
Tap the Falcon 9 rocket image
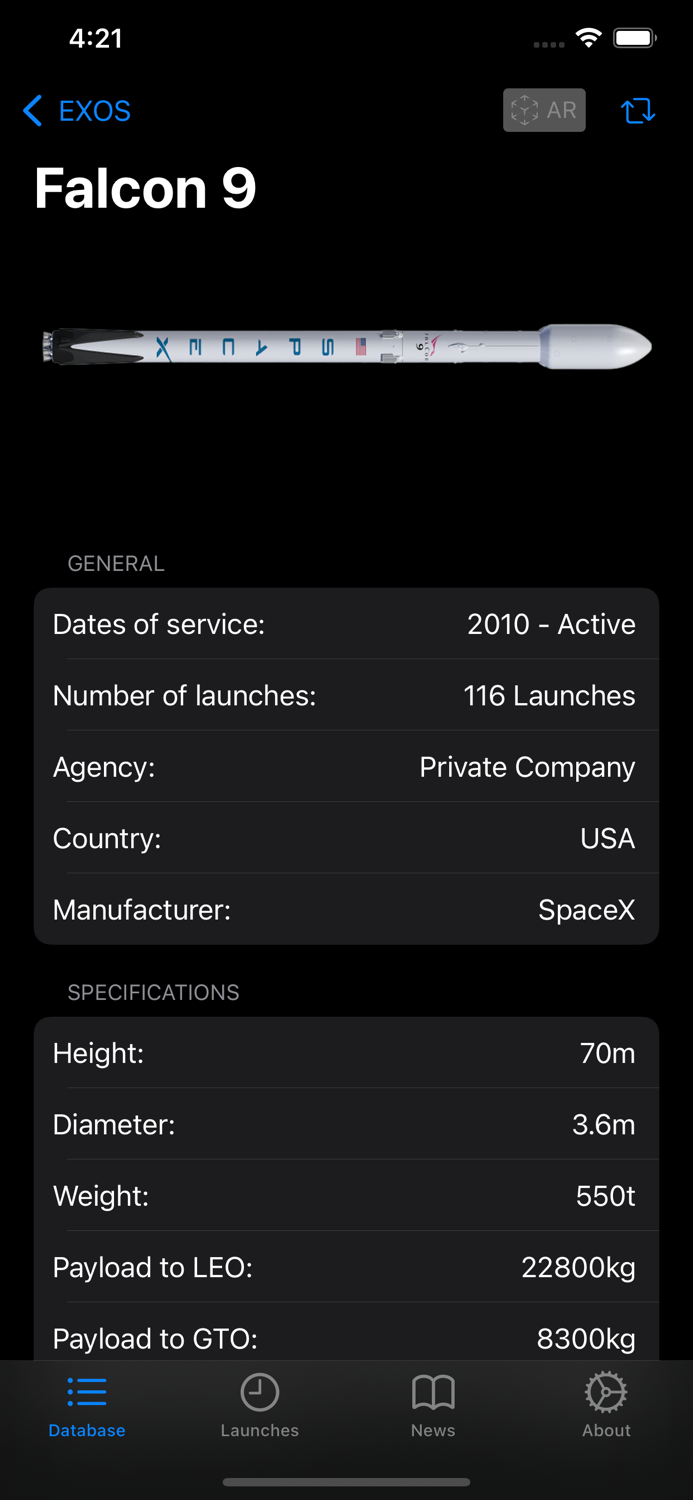coord(346,347)
